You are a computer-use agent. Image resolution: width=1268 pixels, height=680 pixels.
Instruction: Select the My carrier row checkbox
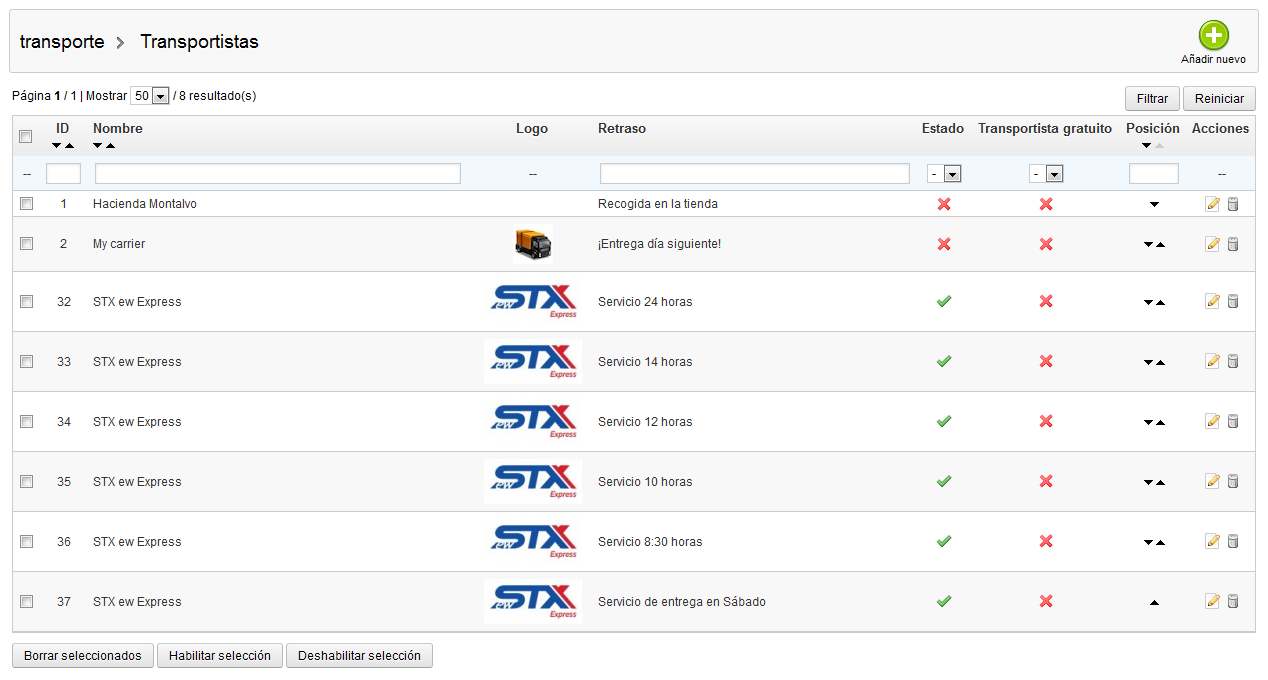26,243
